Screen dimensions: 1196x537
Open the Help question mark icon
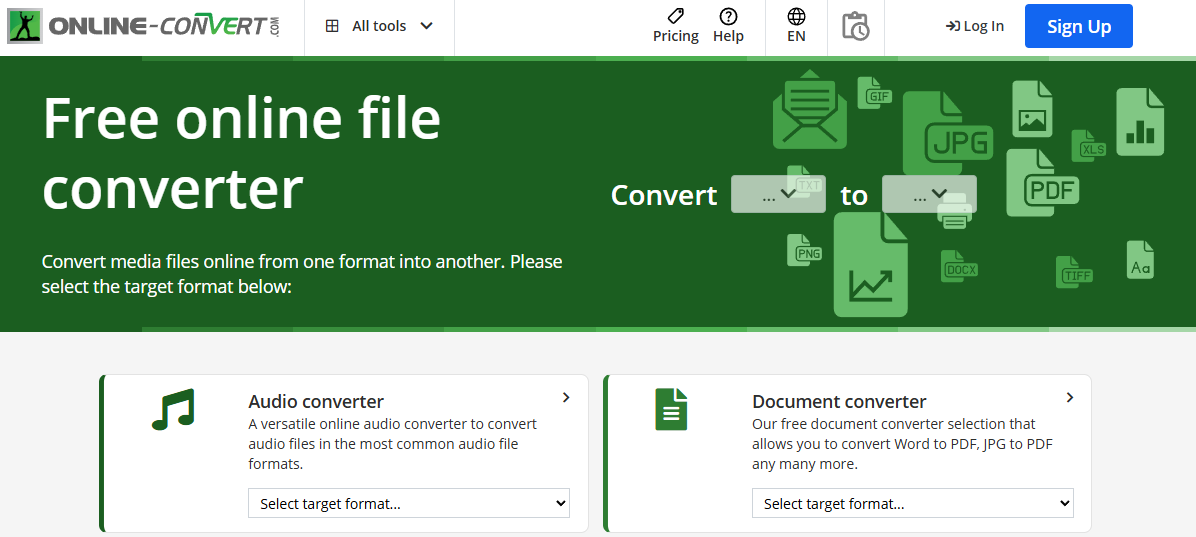728,16
